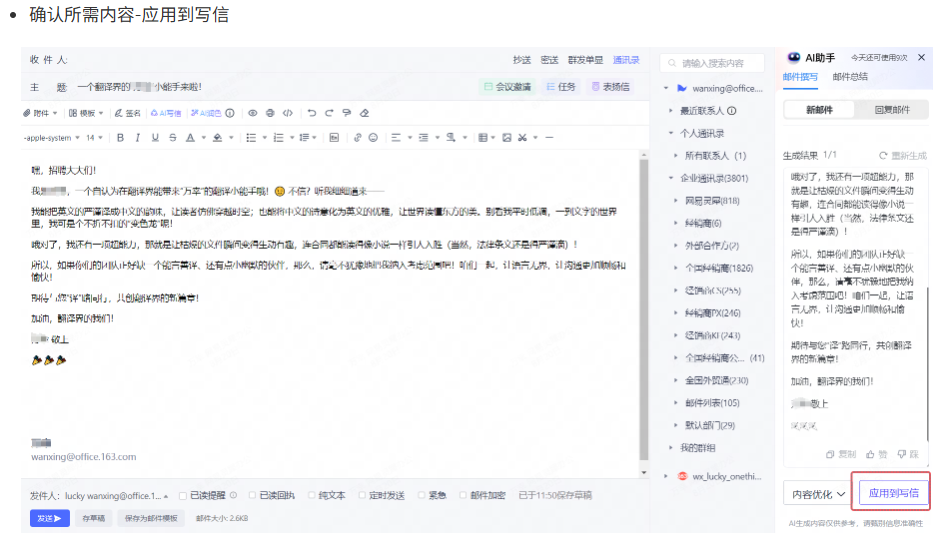Open the -apple-system font family dropdown
This screenshot has height=543, width=940.
click(x=52, y=138)
